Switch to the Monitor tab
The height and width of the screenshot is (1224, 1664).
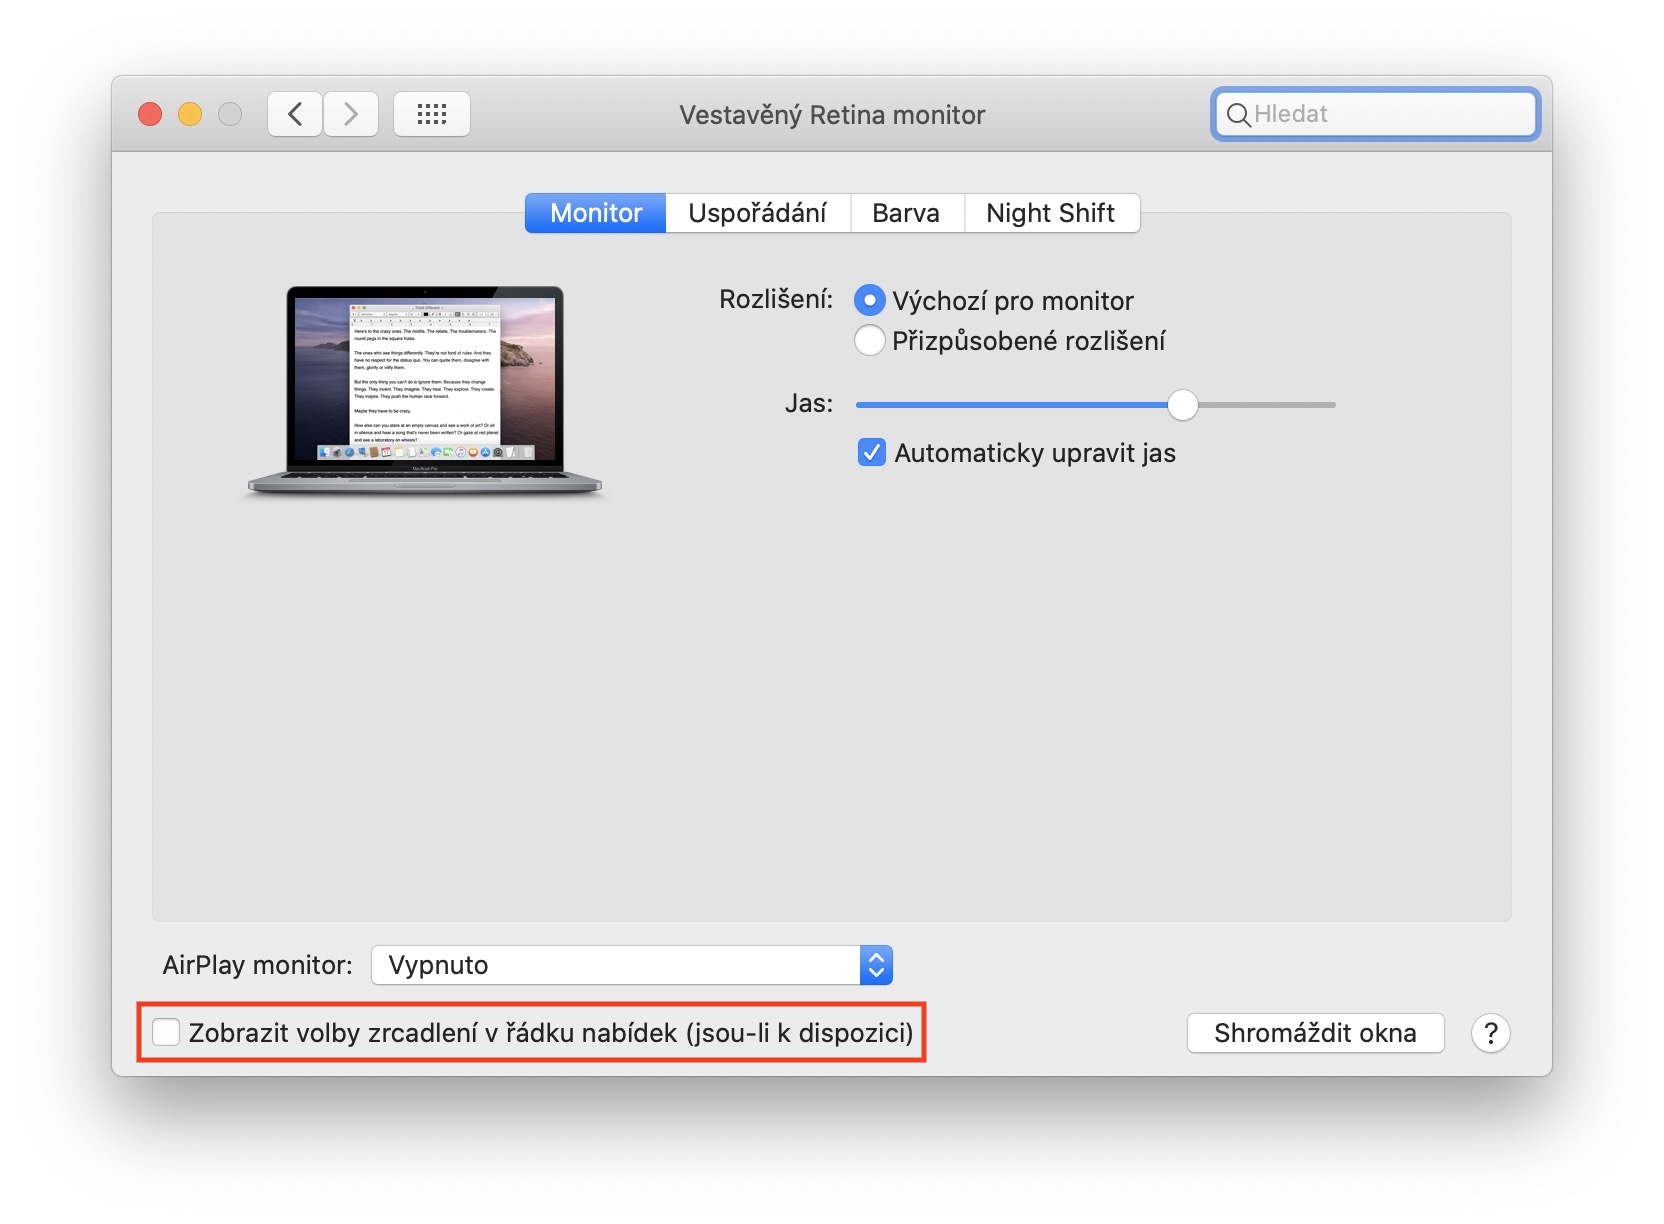[x=596, y=213]
